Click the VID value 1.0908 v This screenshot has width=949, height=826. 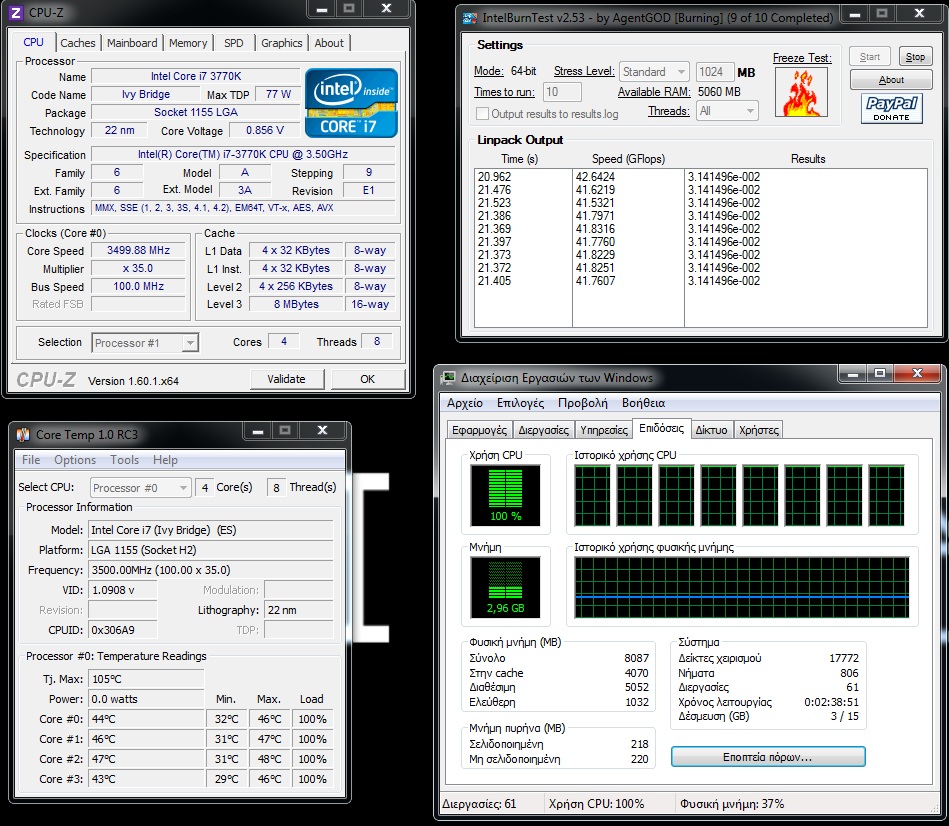[122, 590]
